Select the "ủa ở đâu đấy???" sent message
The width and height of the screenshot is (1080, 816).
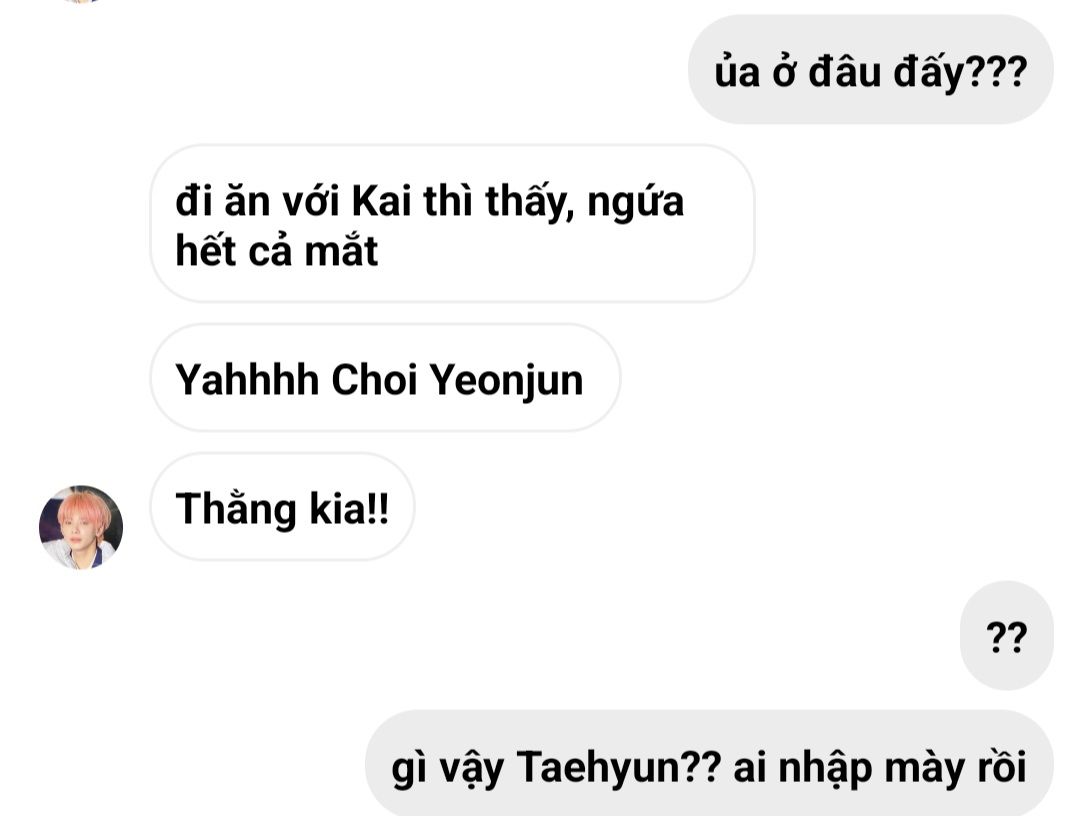871,70
